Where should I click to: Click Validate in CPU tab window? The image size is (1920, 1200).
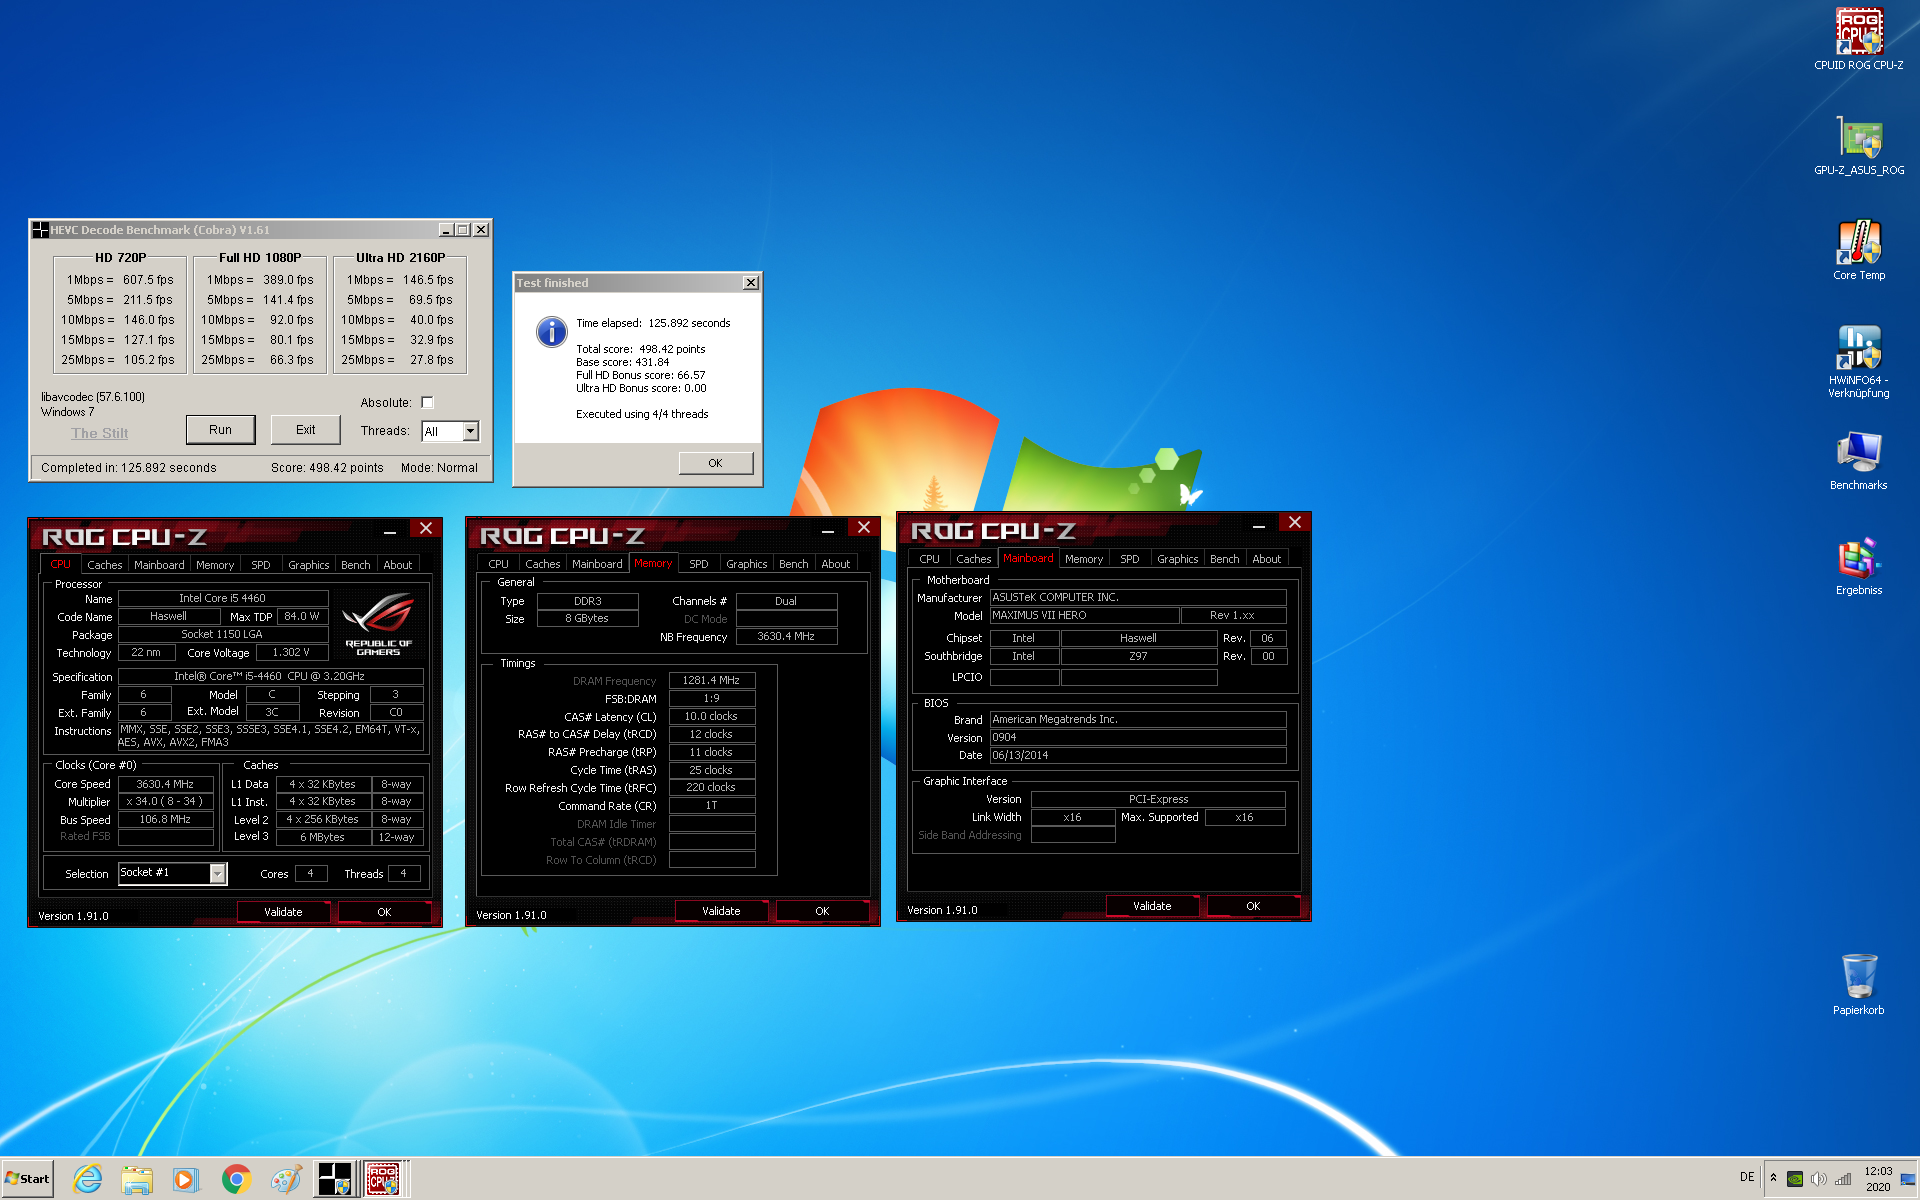click(283, 912)
